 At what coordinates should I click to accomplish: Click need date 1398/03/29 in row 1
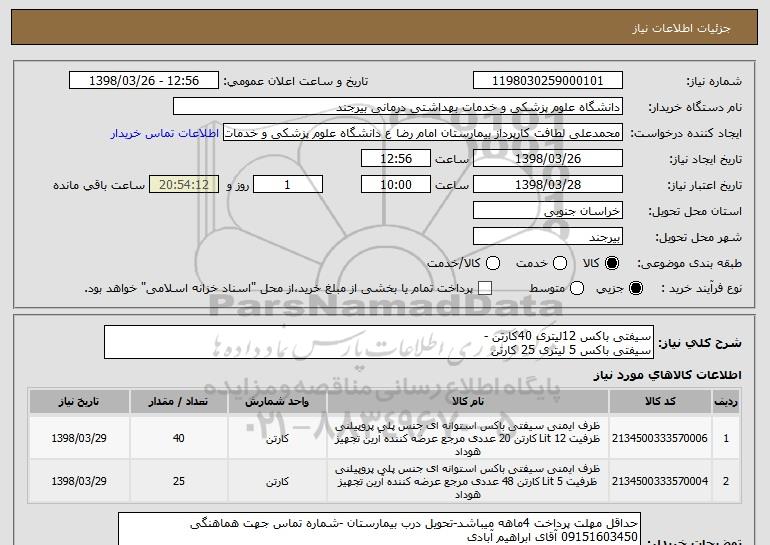coord(79,438)
